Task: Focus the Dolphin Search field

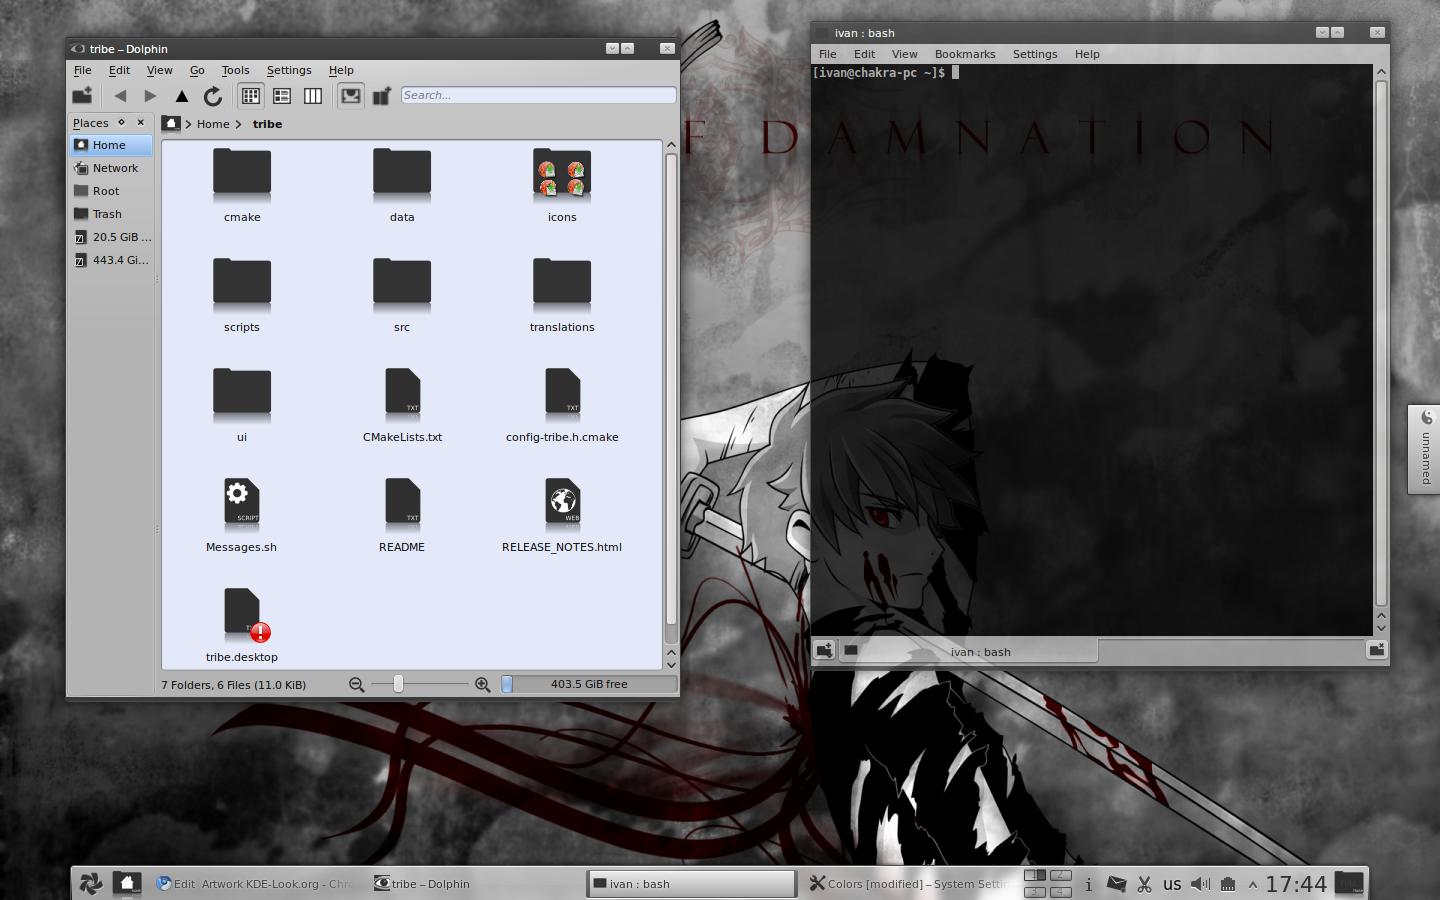Action: [538, 95]
